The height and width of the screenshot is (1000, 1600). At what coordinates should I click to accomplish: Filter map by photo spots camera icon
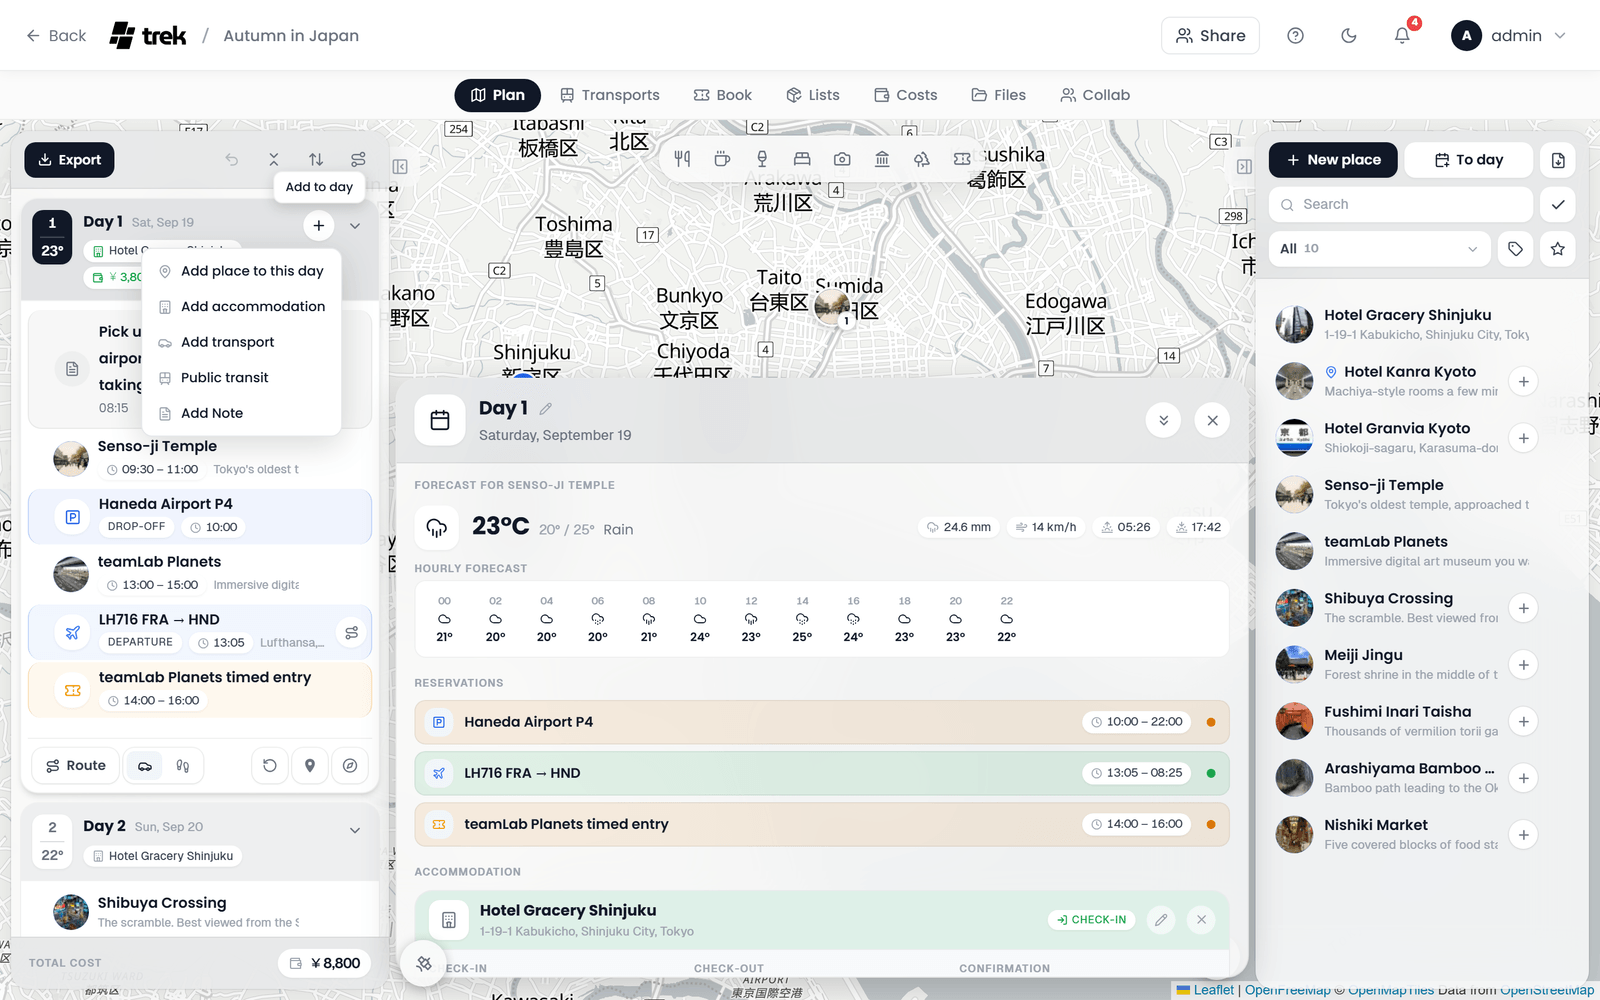[842, 159]
